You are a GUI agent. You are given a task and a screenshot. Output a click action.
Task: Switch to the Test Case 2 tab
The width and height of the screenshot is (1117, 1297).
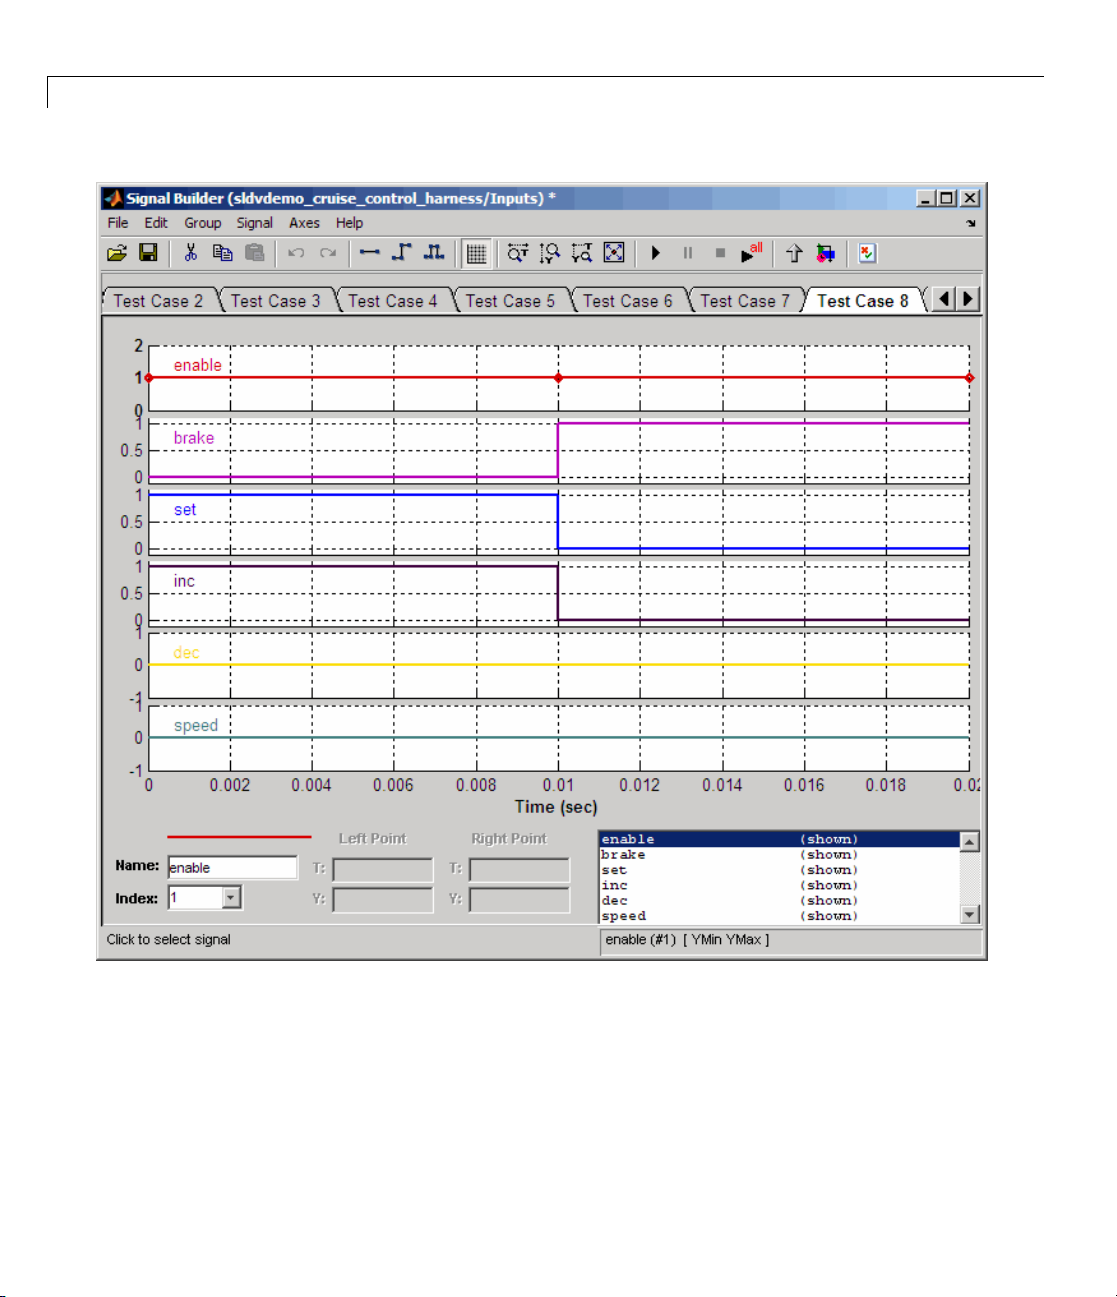[x=158, y=301]
